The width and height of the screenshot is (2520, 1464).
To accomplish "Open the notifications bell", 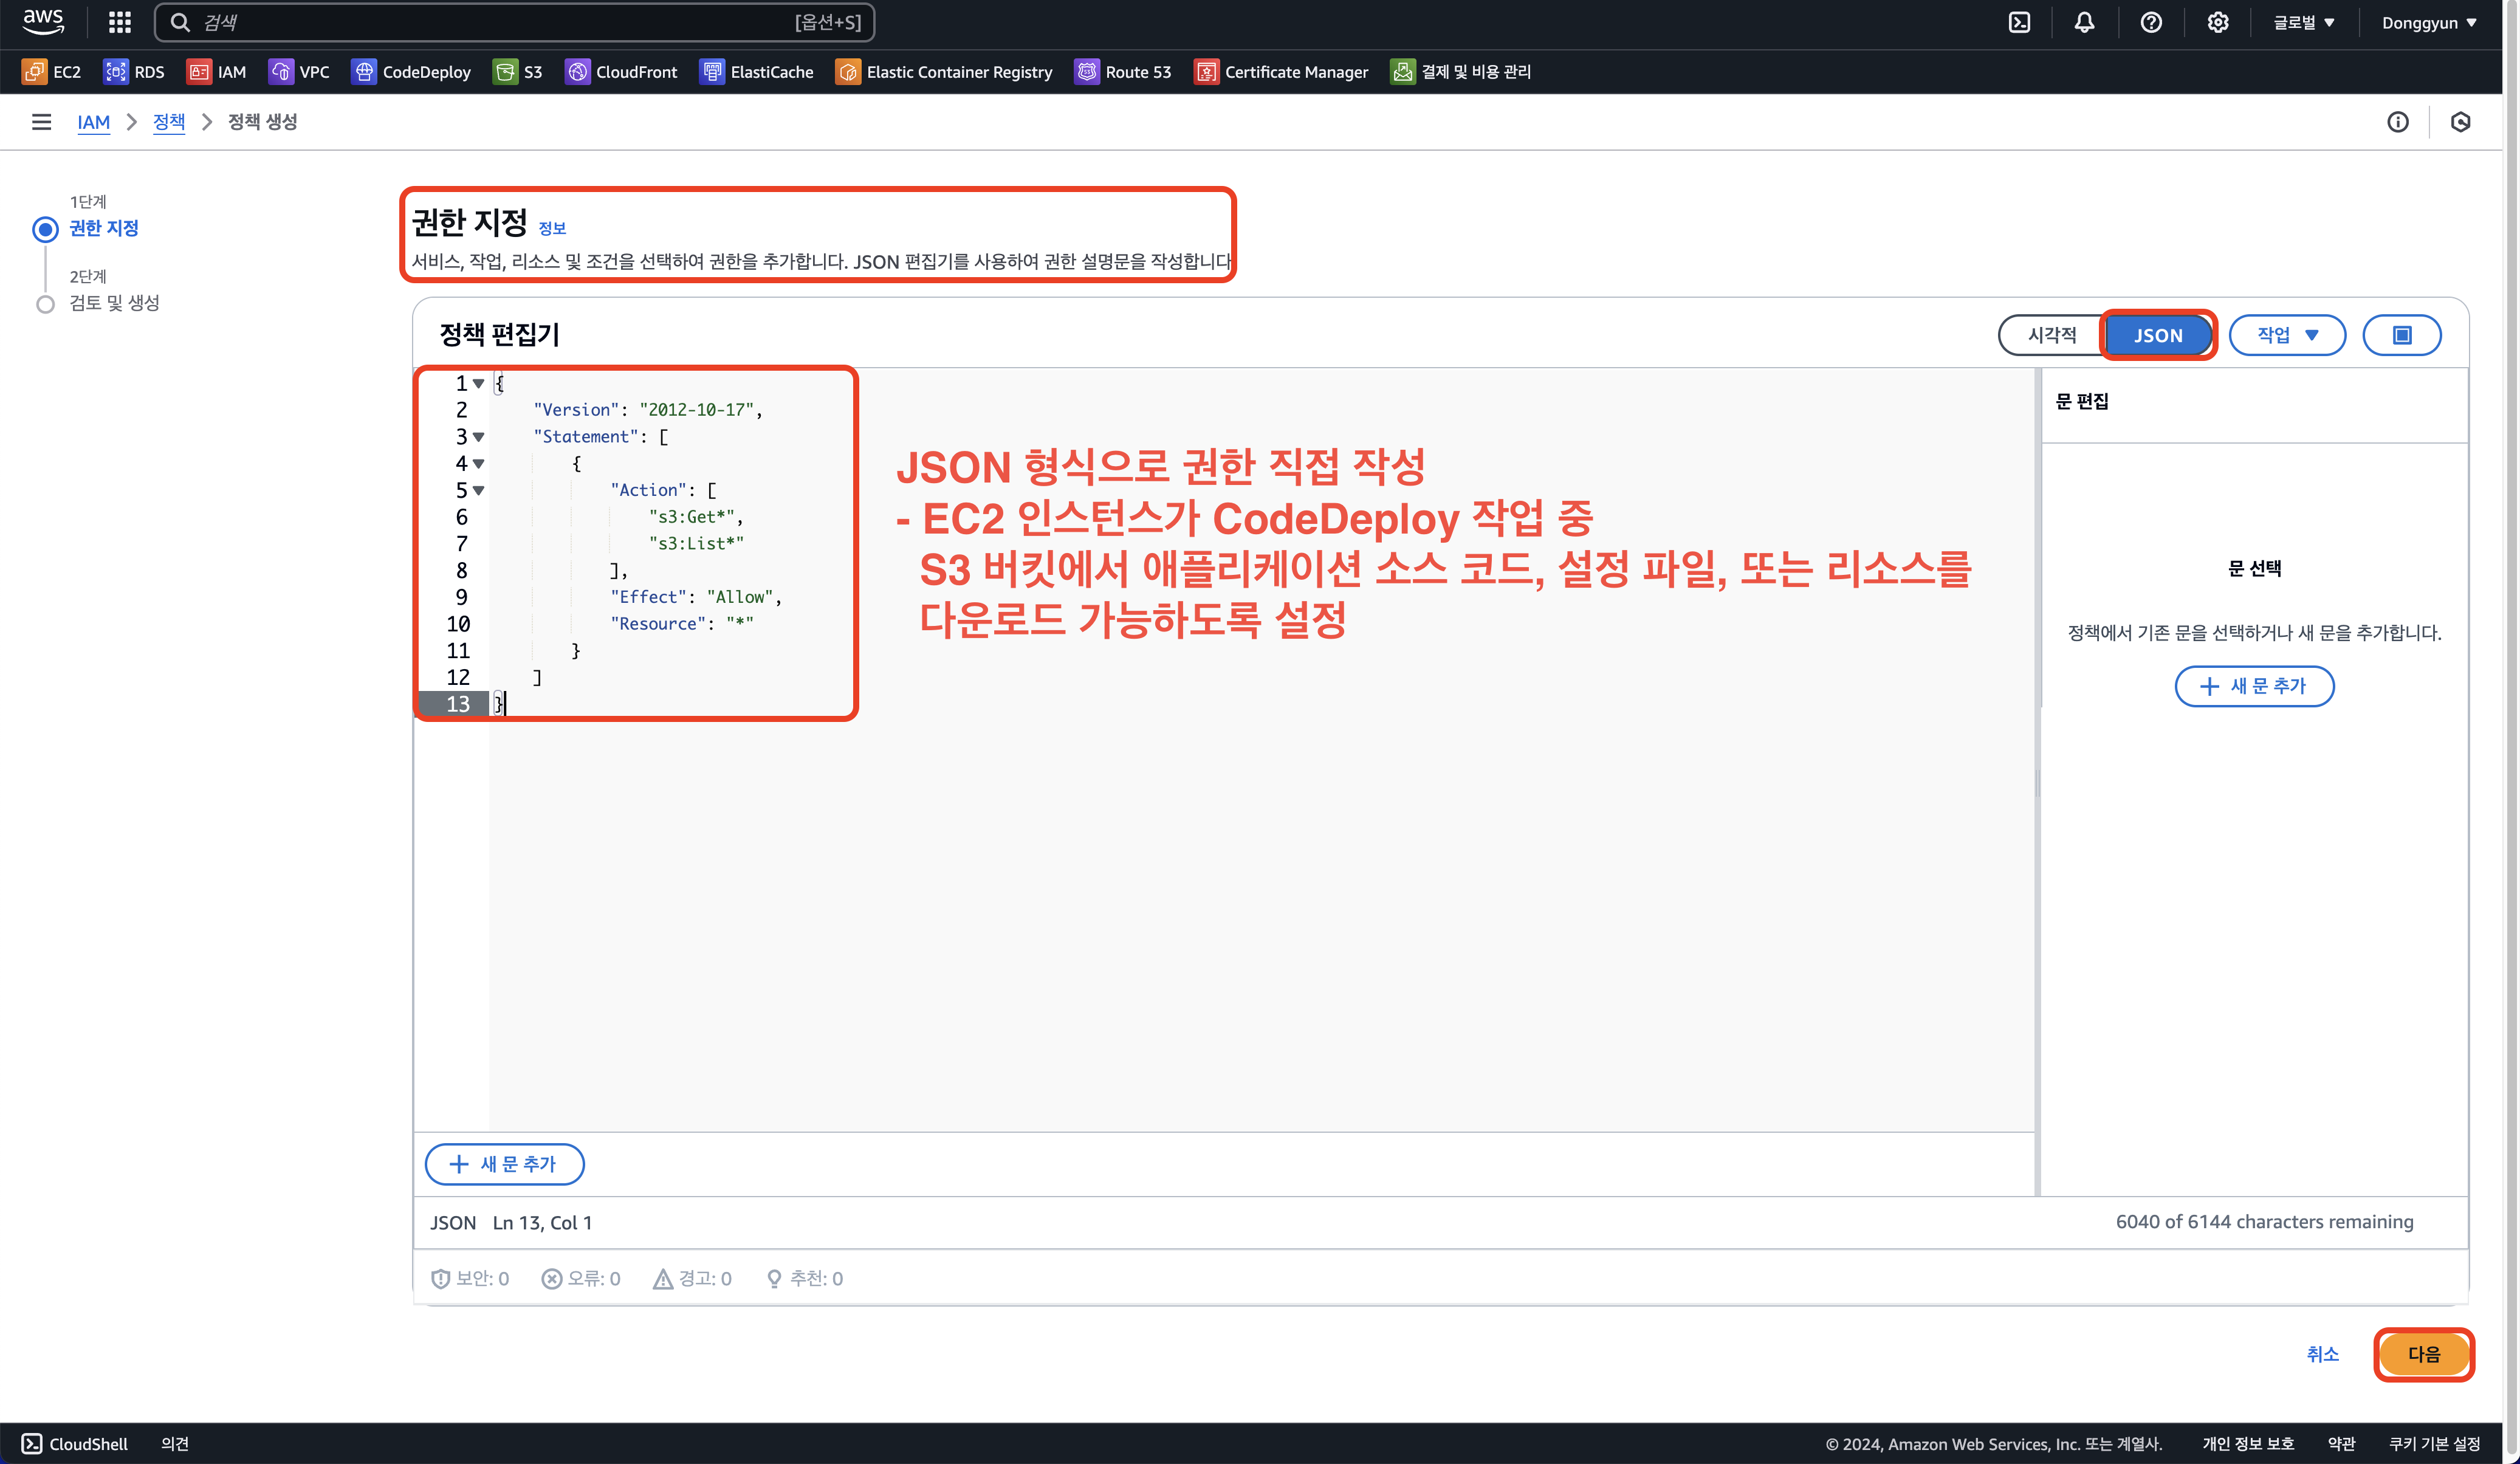I will [x=2084, y=22].
